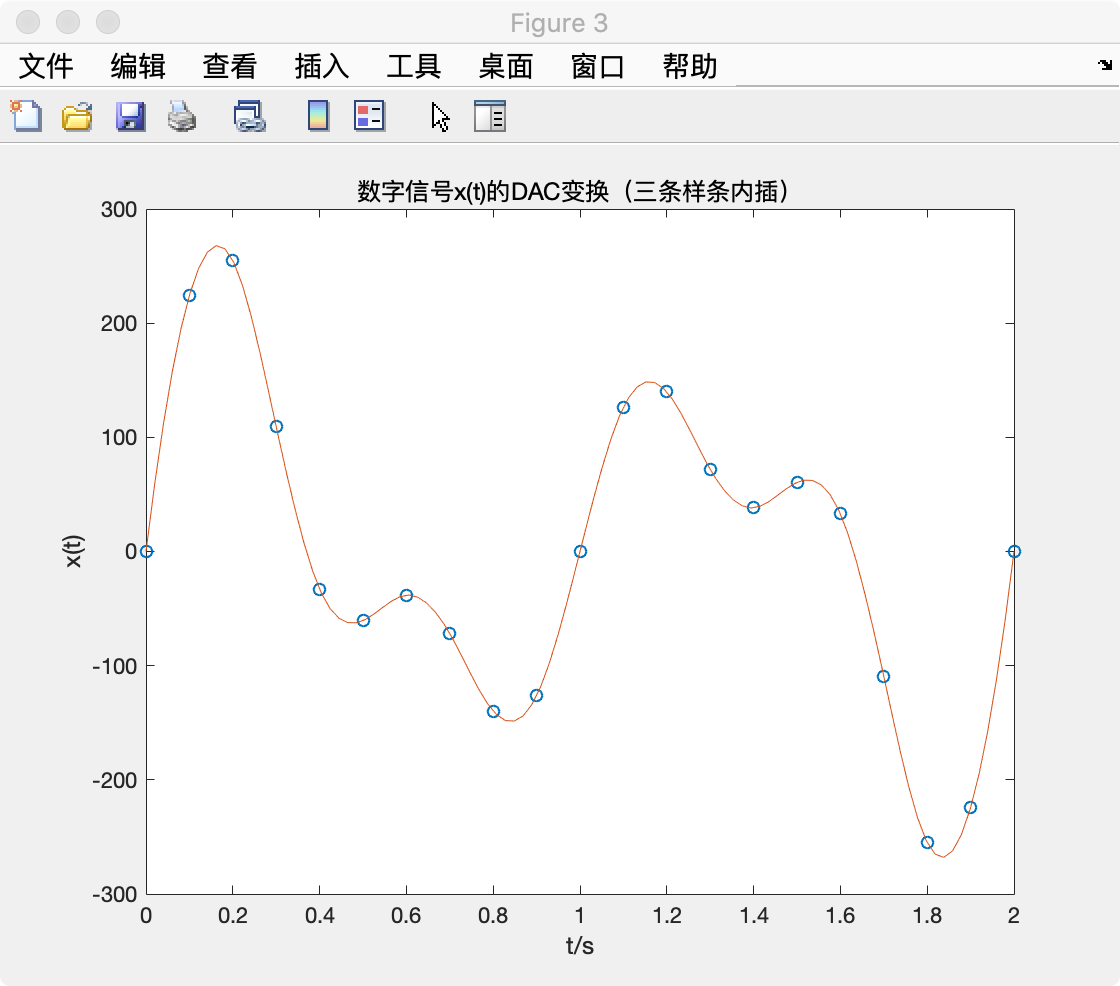Click the Link Plot toolbar icon
Image resolution: width=1120 pixels, height=986 pixels.
click(x=249, y=116)
